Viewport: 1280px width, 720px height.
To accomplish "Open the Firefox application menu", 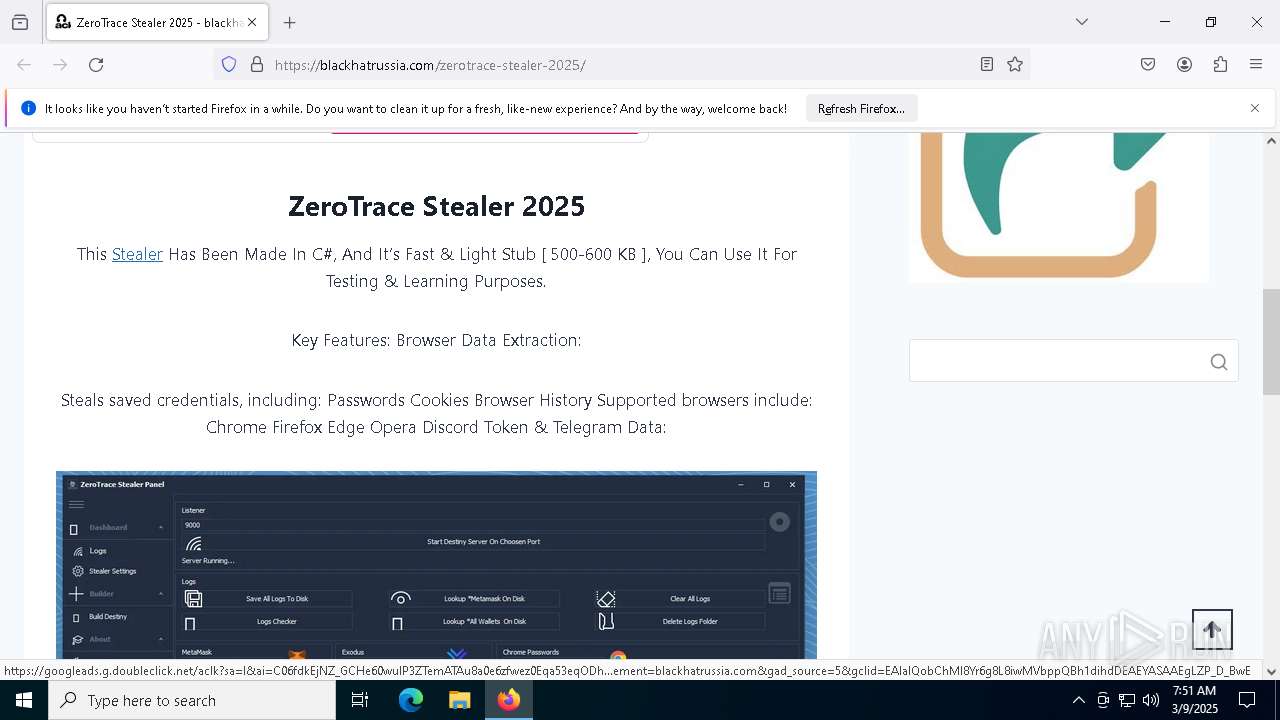I will tap(1256, 65).
